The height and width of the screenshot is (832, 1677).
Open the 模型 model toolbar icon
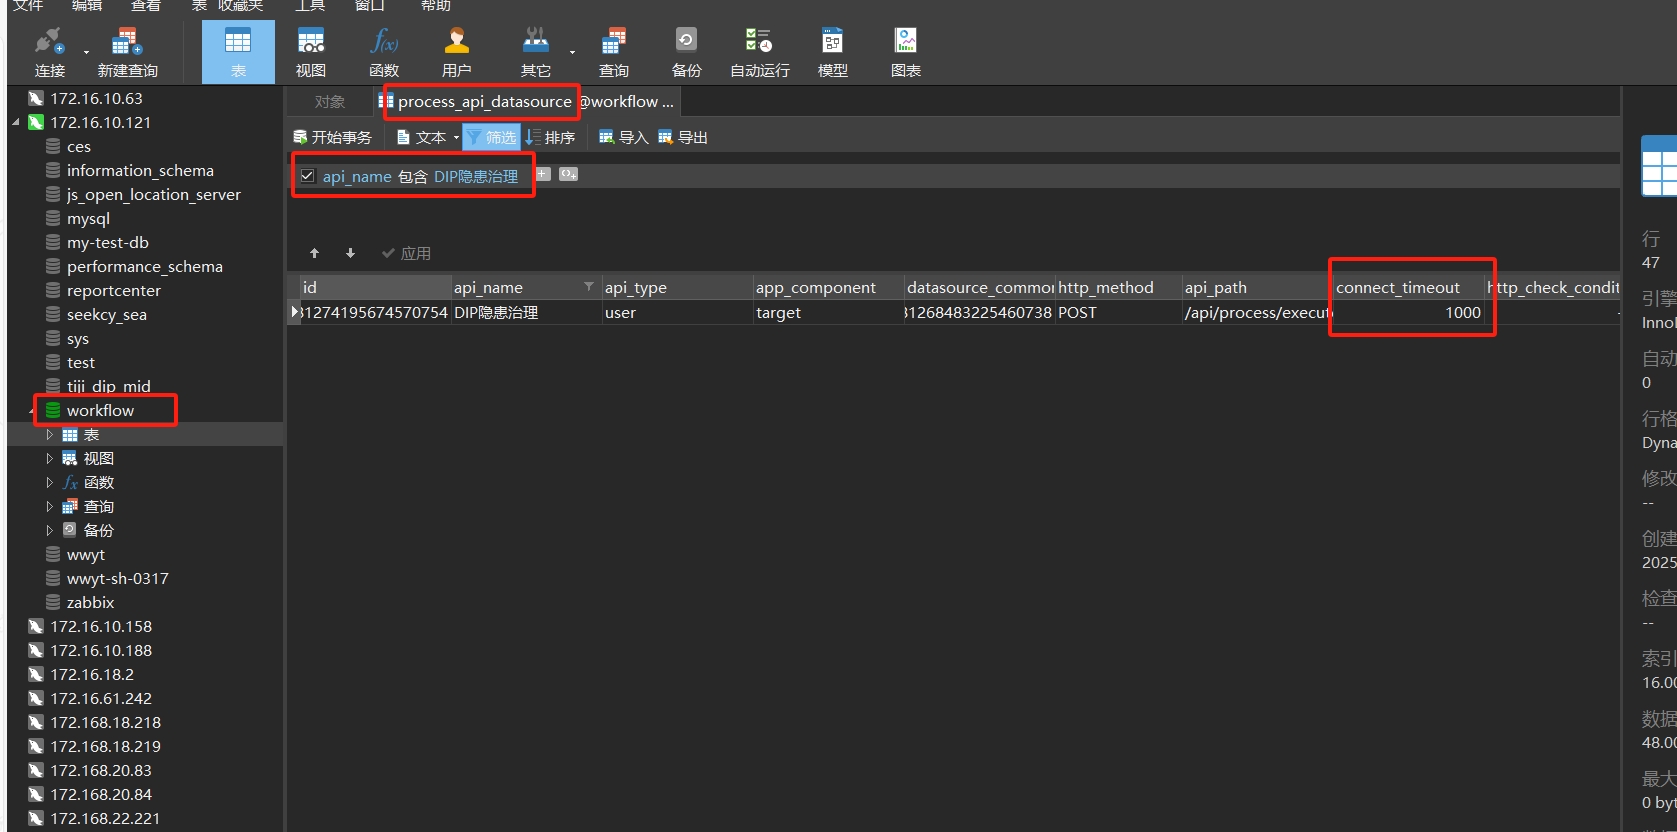click(x=833, y=52)
